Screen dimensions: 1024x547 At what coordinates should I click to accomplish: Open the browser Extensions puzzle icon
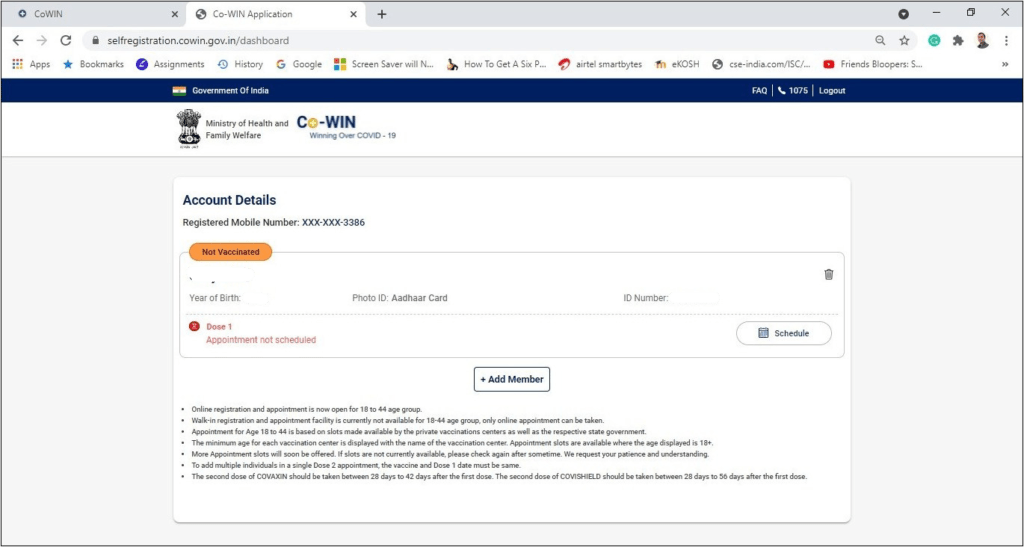point(958,41)
